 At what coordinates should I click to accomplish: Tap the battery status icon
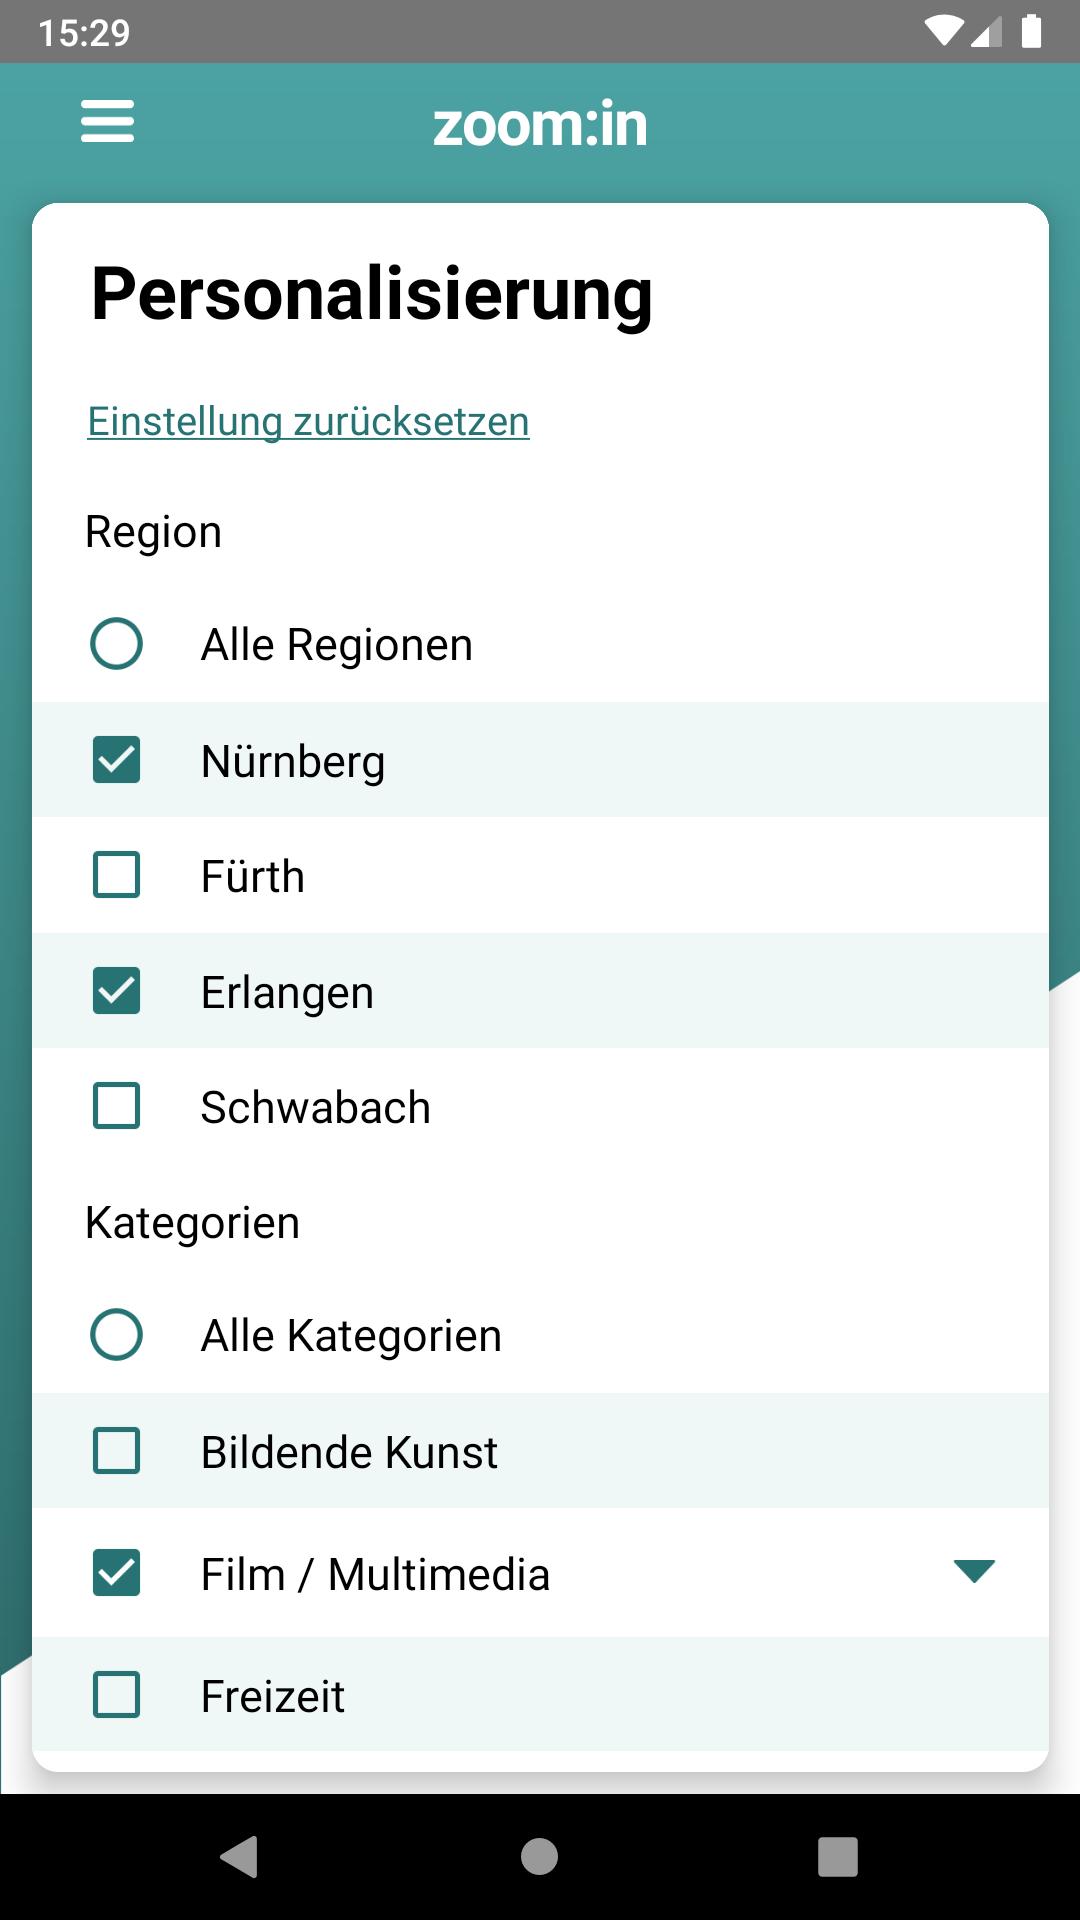coord(1031,31)
